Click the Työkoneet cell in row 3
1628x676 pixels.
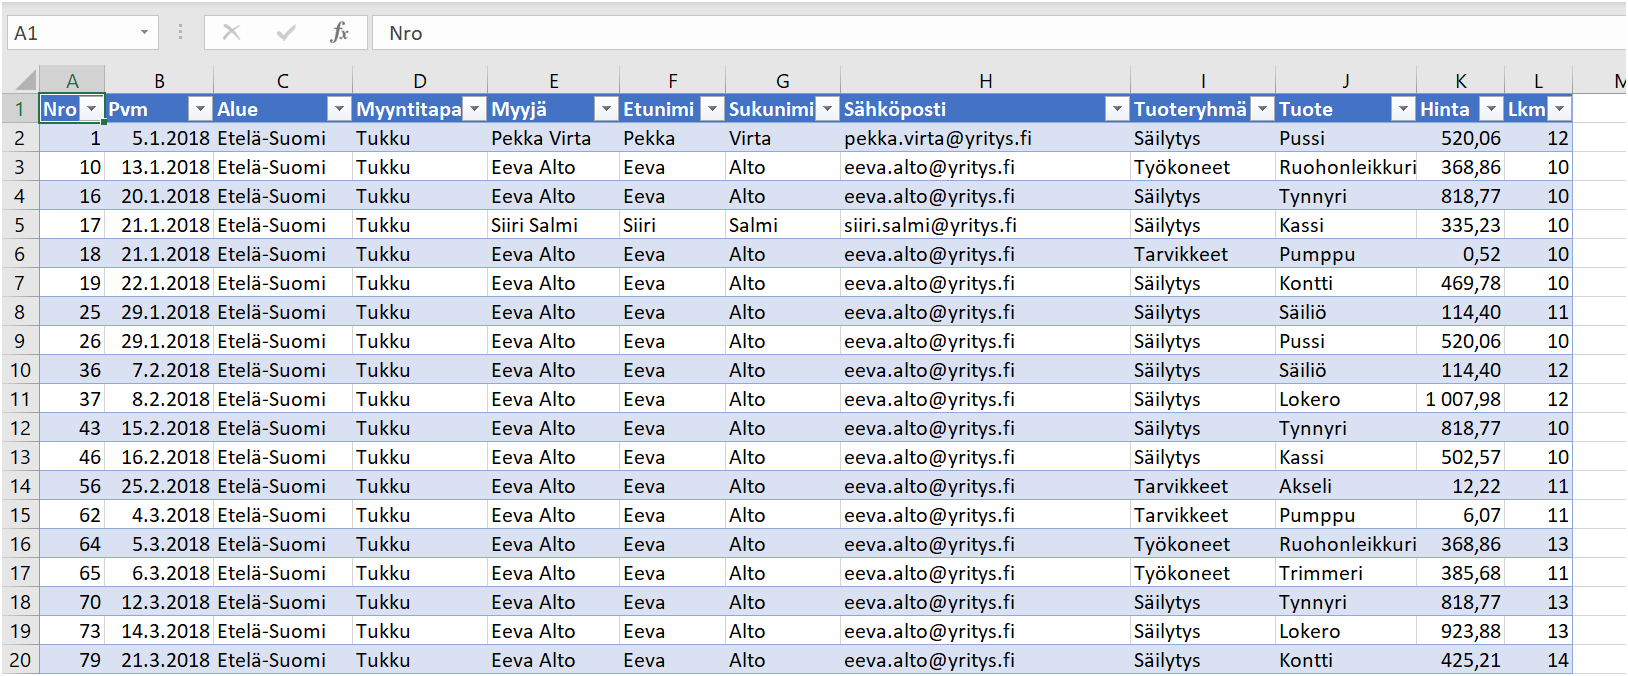[1203, 167]
